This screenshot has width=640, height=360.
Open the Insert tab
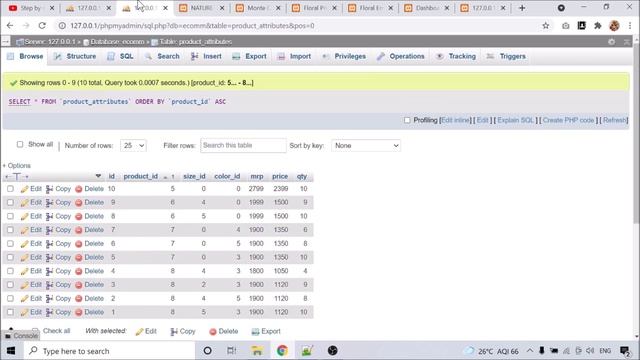pos(206,56)
